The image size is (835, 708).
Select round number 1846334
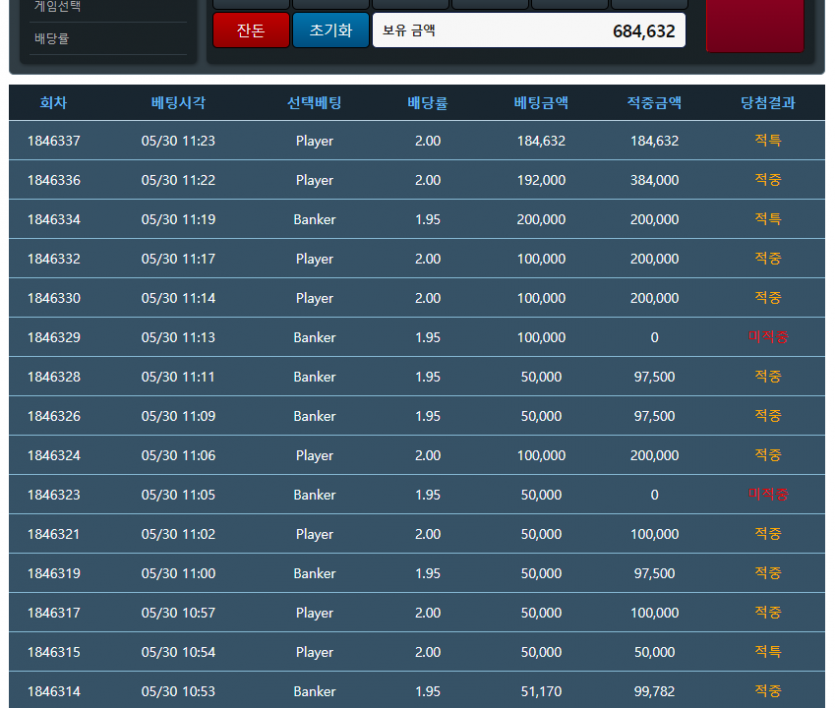(x=54, y=220)
